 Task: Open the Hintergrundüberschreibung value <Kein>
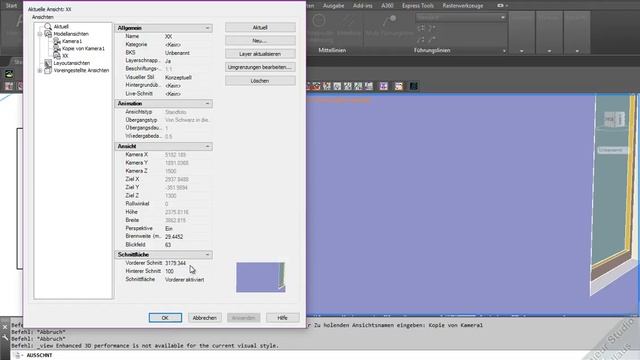[x=188, y=85]
